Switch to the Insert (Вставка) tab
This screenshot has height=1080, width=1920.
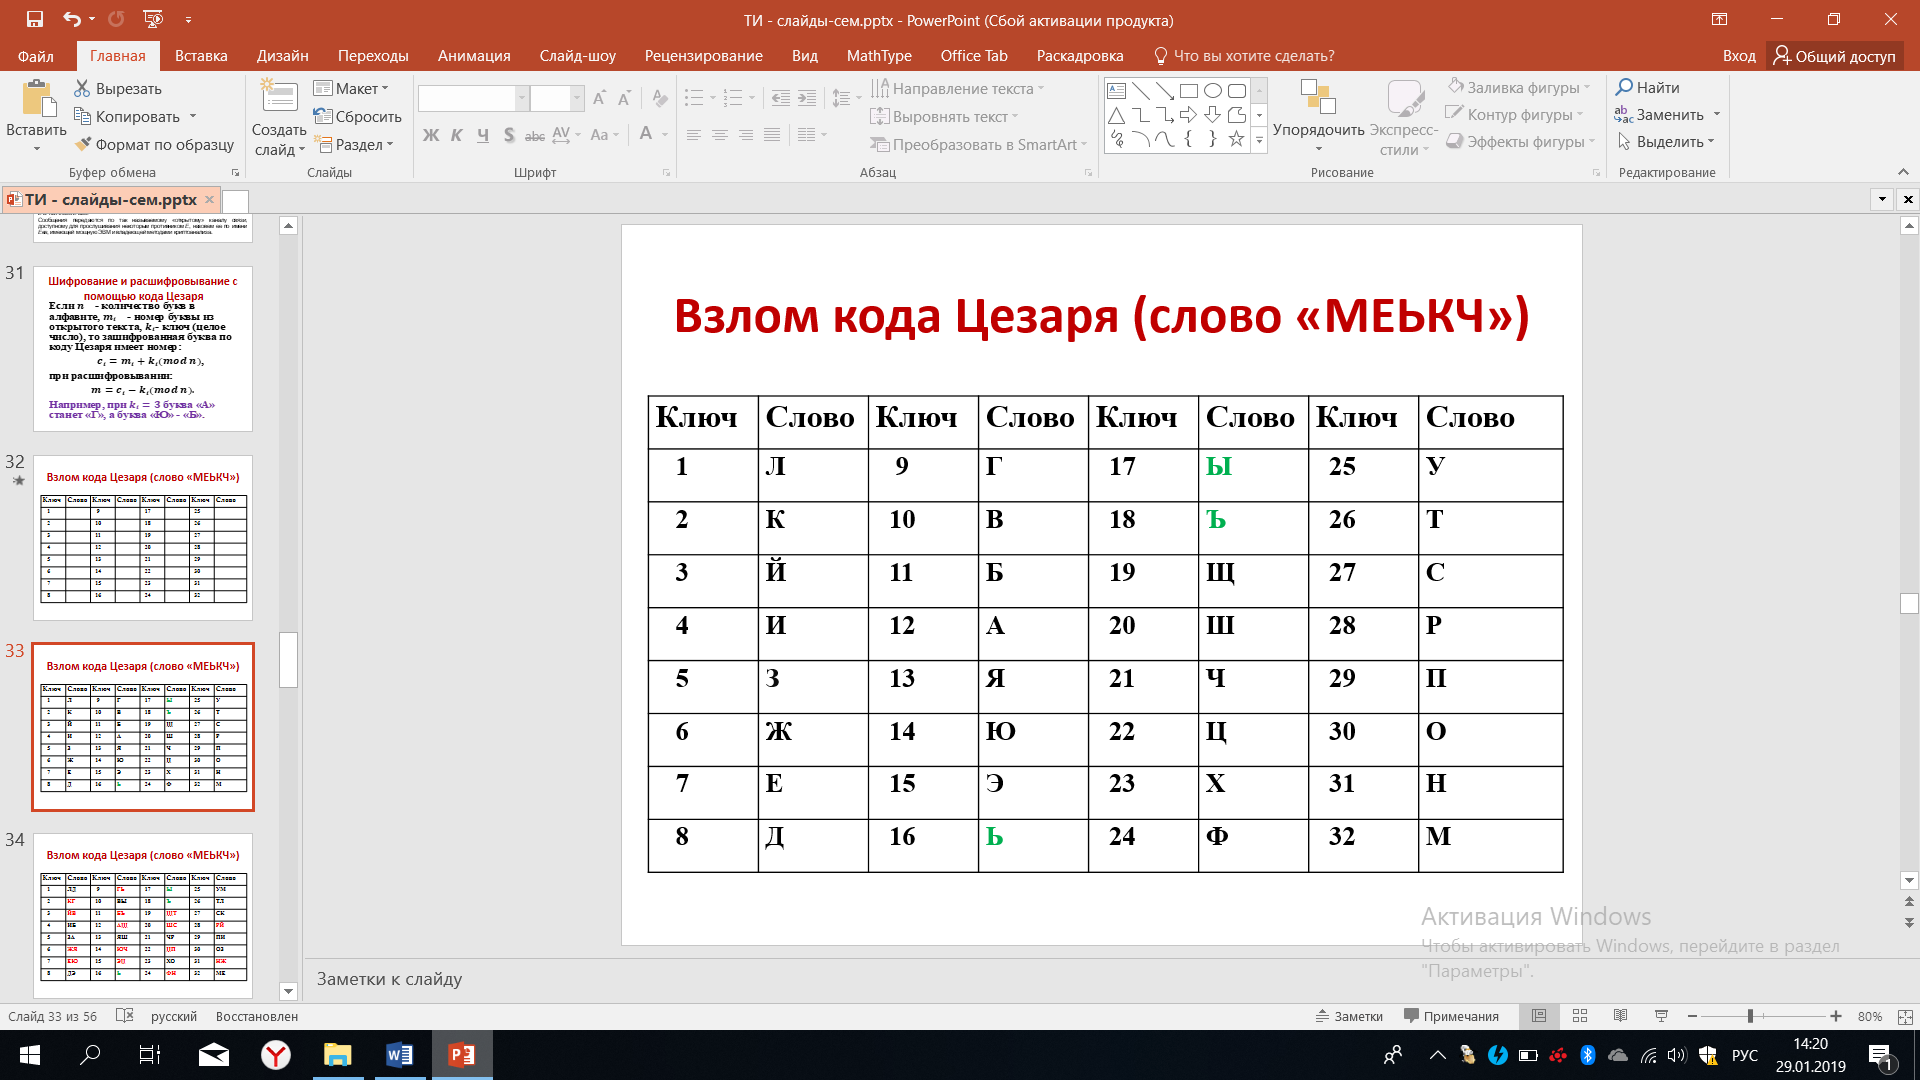point(201,56)
